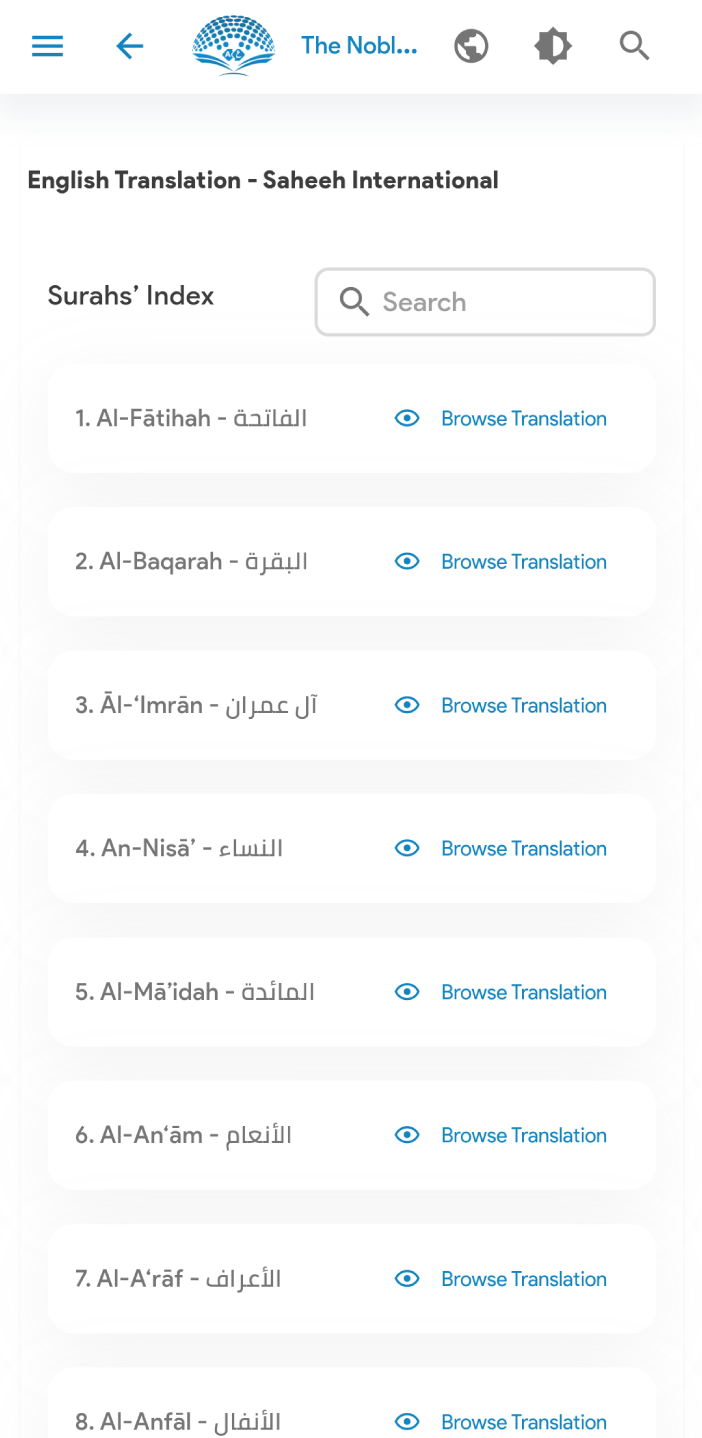Viewport: 702px width, 1438px height.
Task: Toggle the eye icon next to An-Nisā'
Action: click(x=407, y=848)
